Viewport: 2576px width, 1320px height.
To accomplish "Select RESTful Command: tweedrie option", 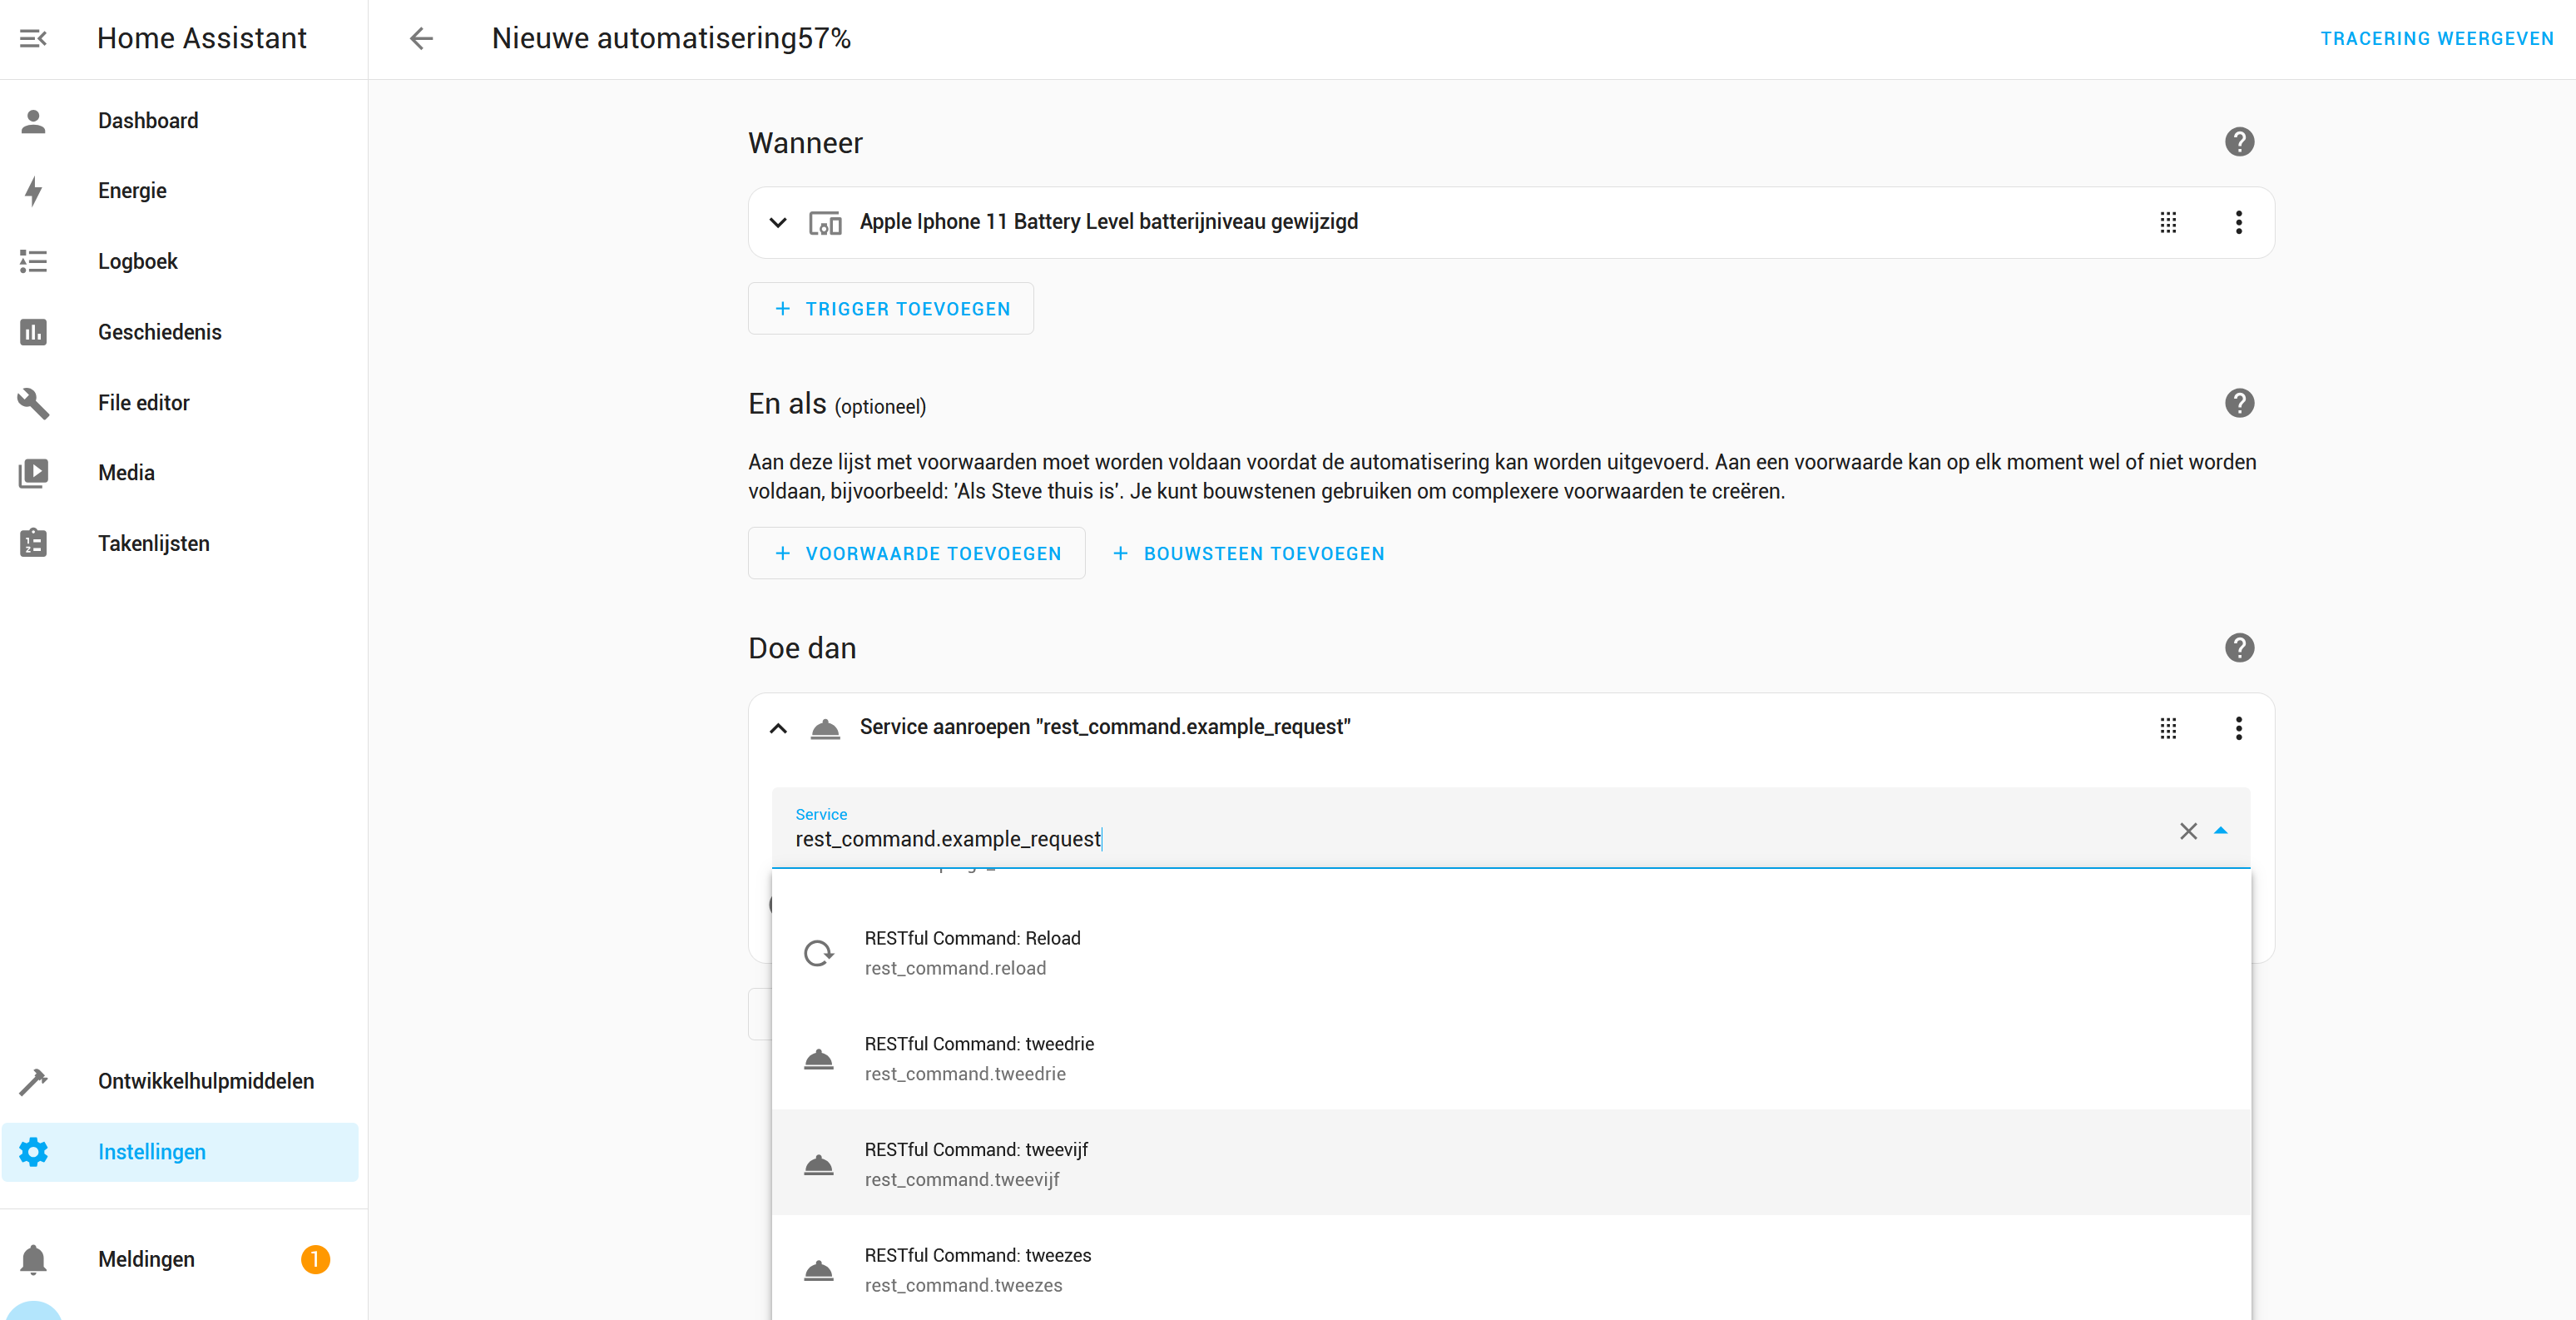I will pyautogui.click(x=1511, y=1058).
